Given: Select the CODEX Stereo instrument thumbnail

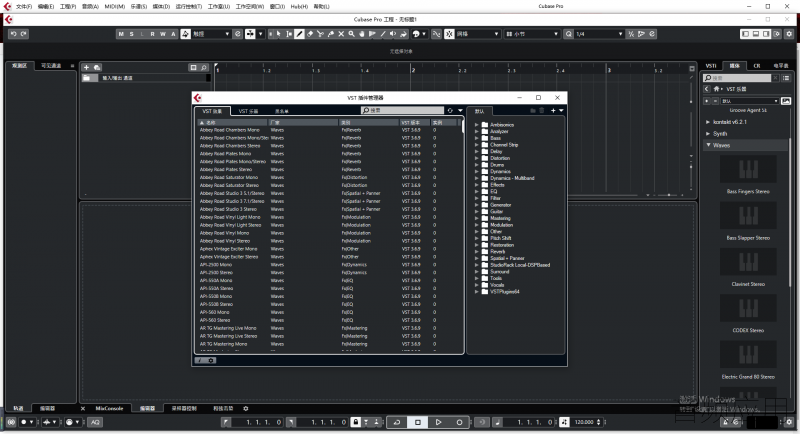Looking at the screenshot, I should (748, 308).
